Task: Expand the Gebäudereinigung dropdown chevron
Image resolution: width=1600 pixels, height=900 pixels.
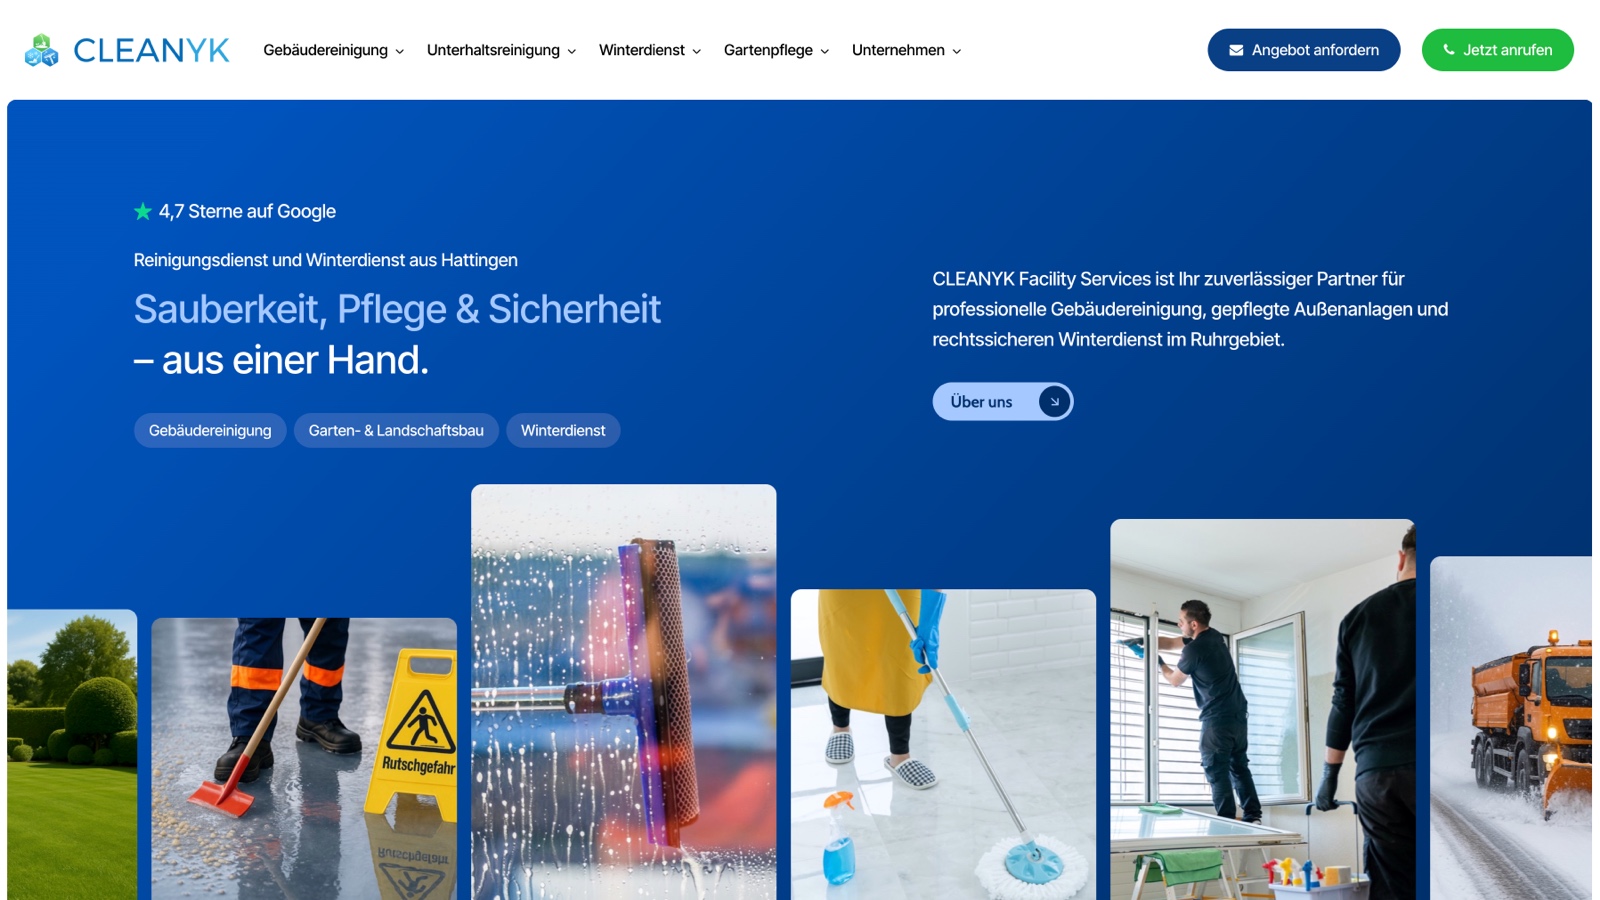Action: tap(400, 51)
